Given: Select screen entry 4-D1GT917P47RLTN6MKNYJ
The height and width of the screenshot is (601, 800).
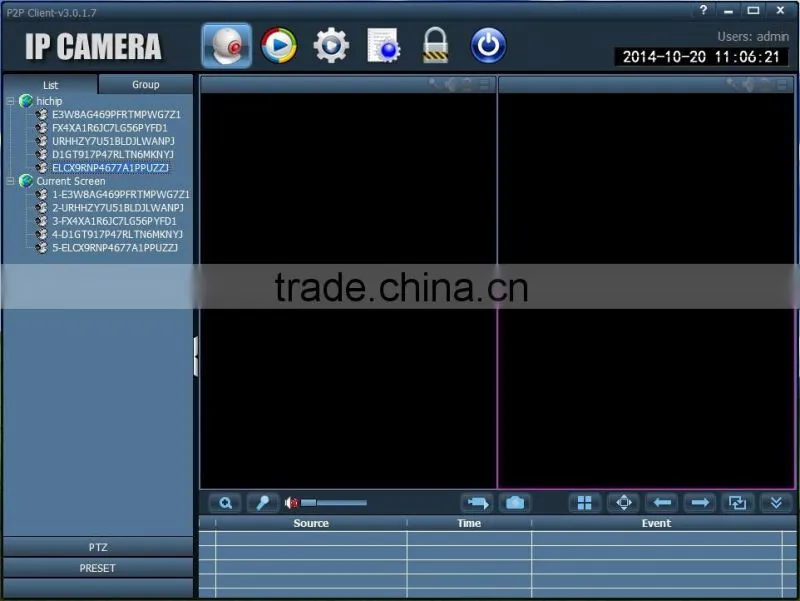Looking at the screenshot, I should [117, 234].
